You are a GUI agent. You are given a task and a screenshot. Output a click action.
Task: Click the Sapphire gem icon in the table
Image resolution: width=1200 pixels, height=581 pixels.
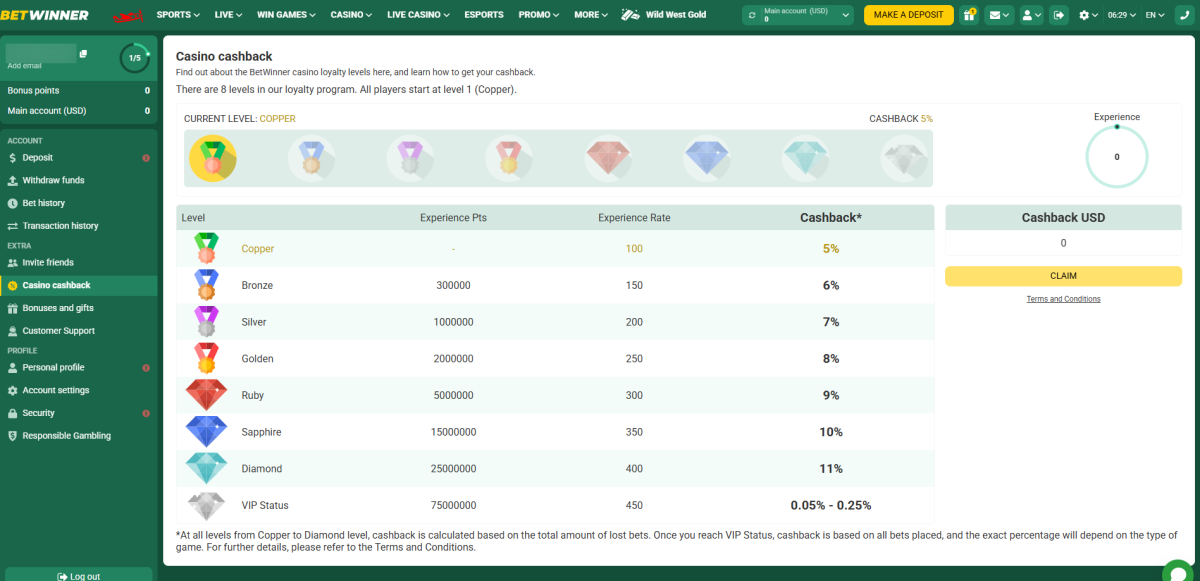tap(206, 432)
